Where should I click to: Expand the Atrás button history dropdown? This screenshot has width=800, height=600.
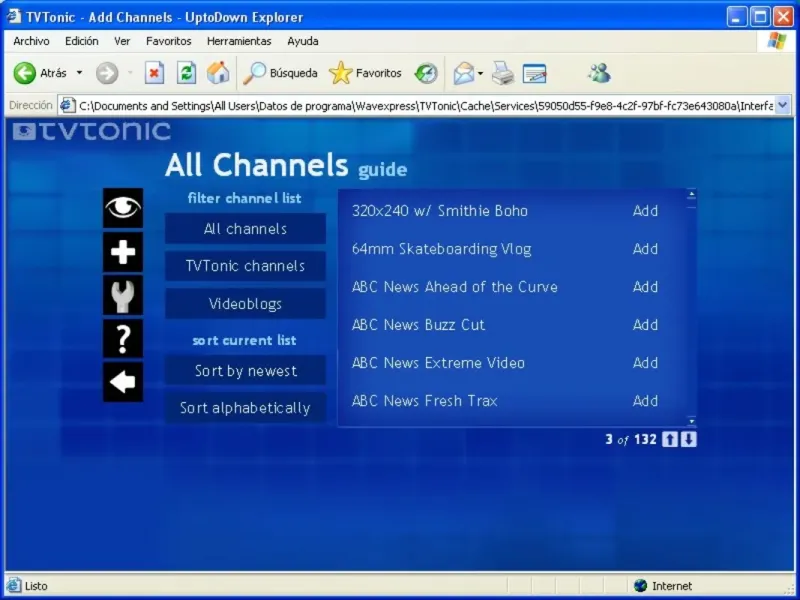tap(79, 73)
